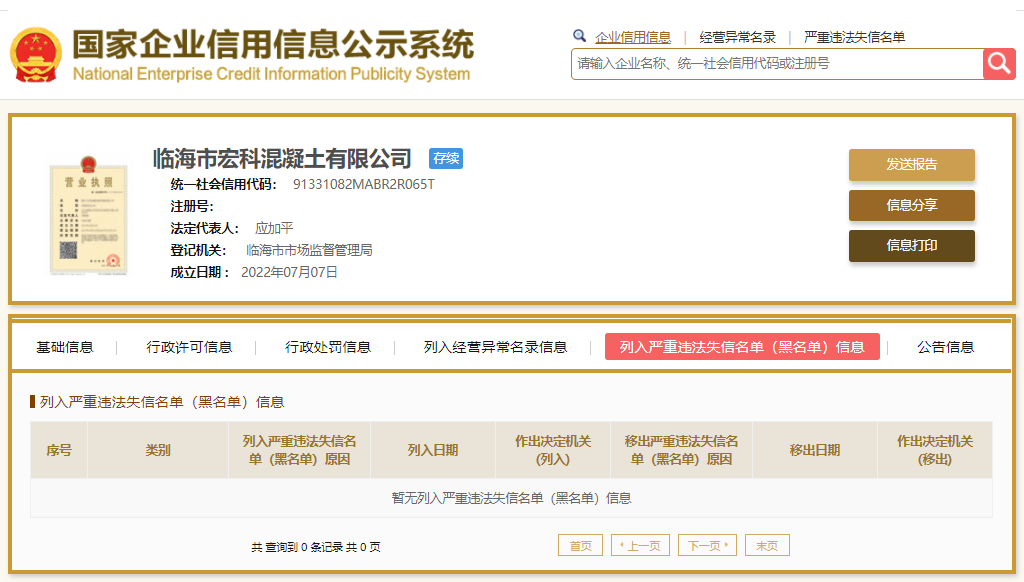Click the legal representative name 应加平

[274, 228]
